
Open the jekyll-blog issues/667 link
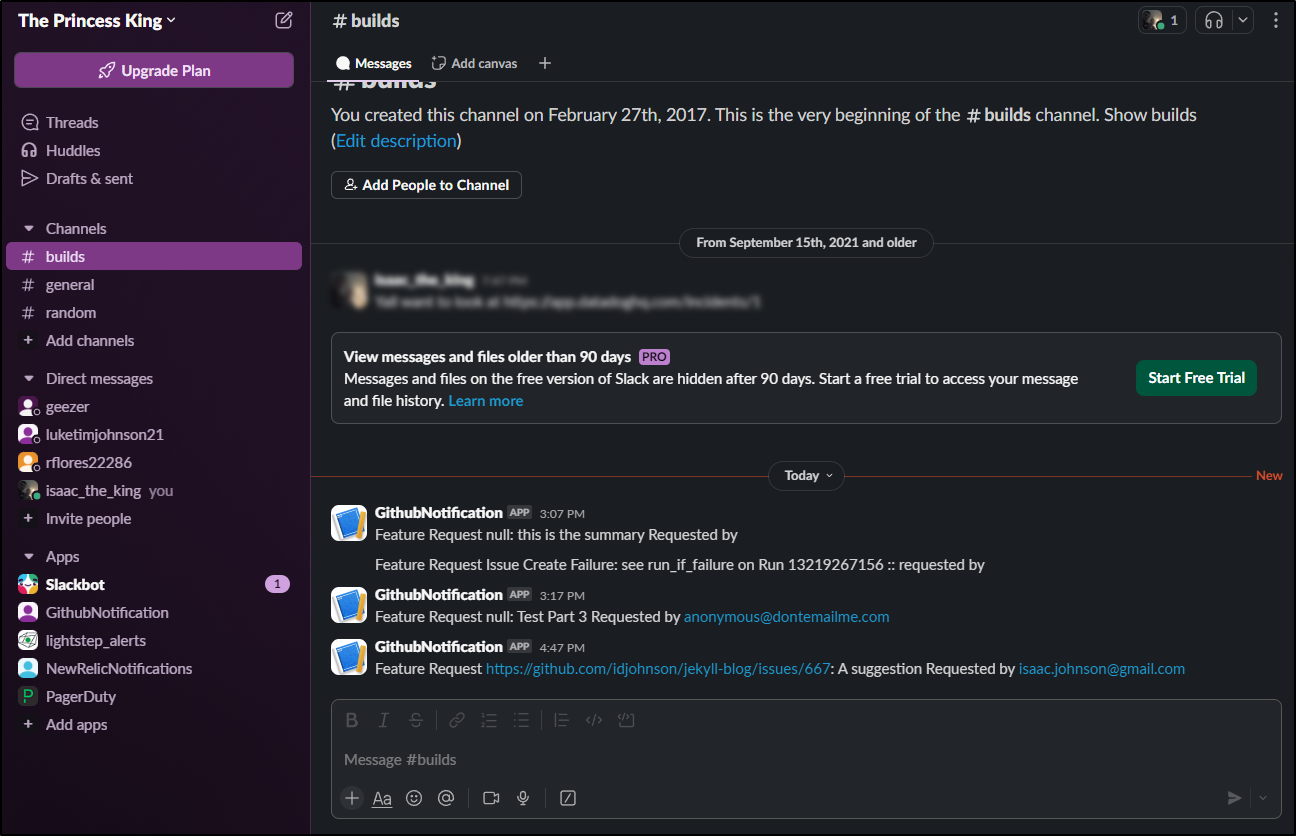tap(658, 669)
